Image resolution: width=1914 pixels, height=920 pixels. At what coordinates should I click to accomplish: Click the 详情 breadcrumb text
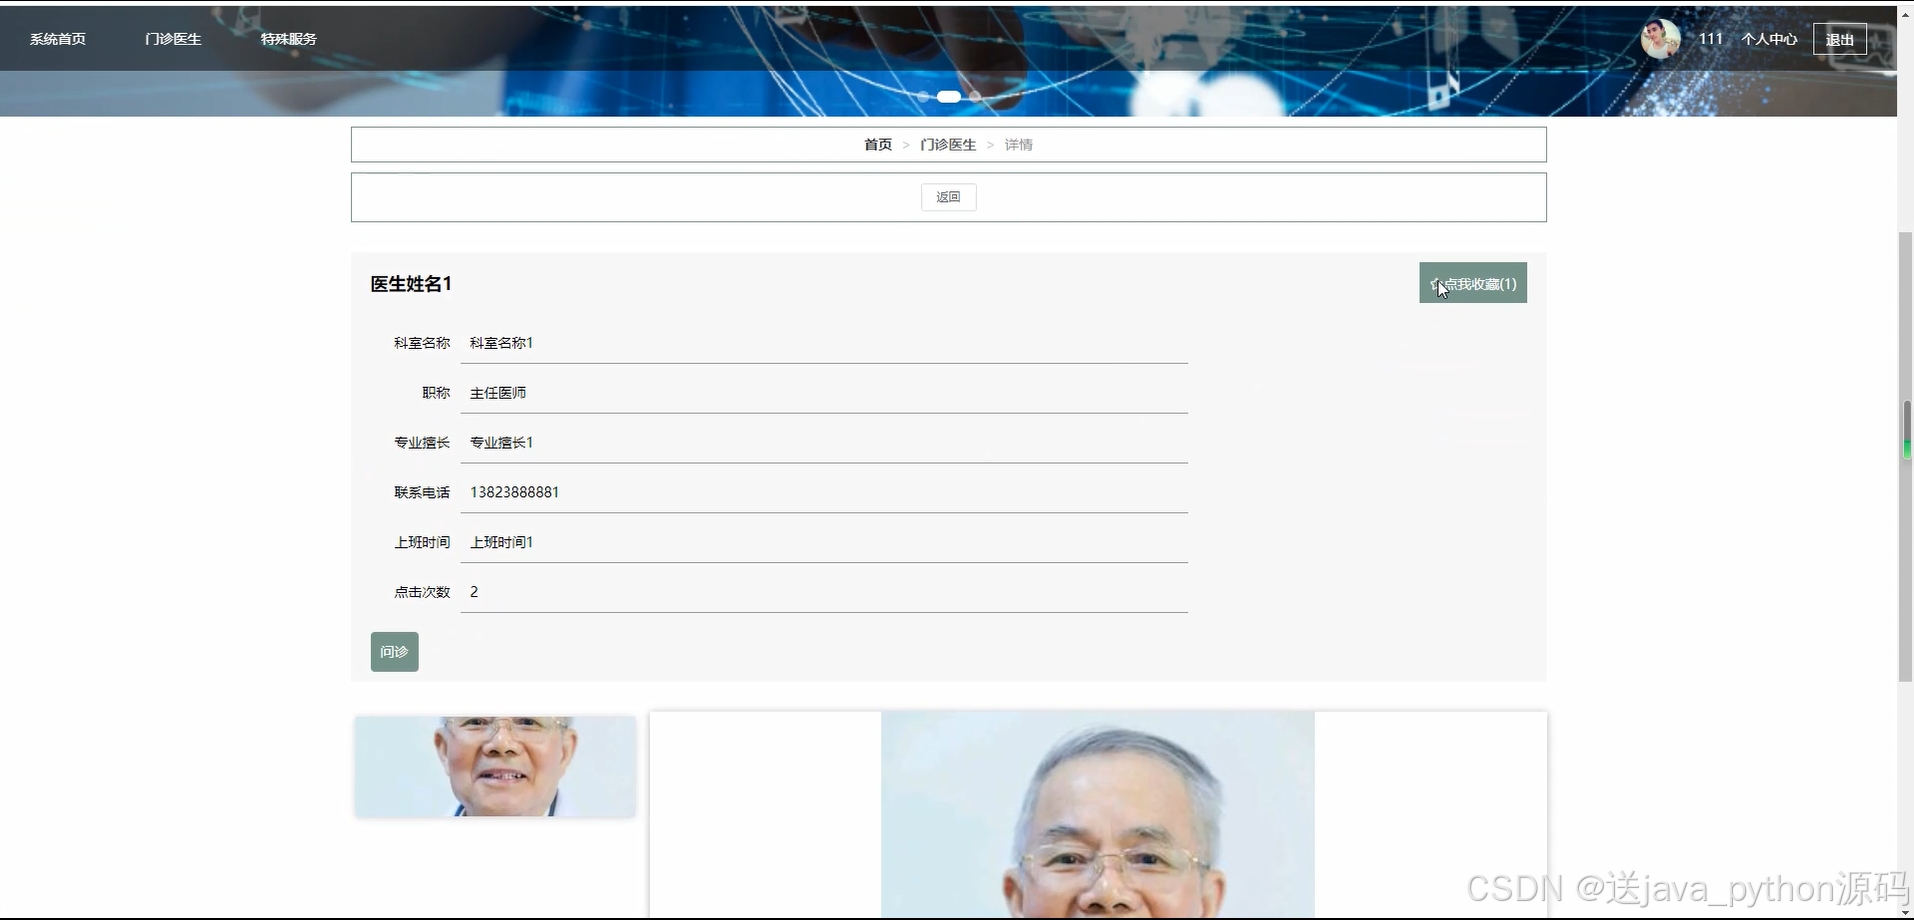pyautogui.click(x=1019, y=145)
